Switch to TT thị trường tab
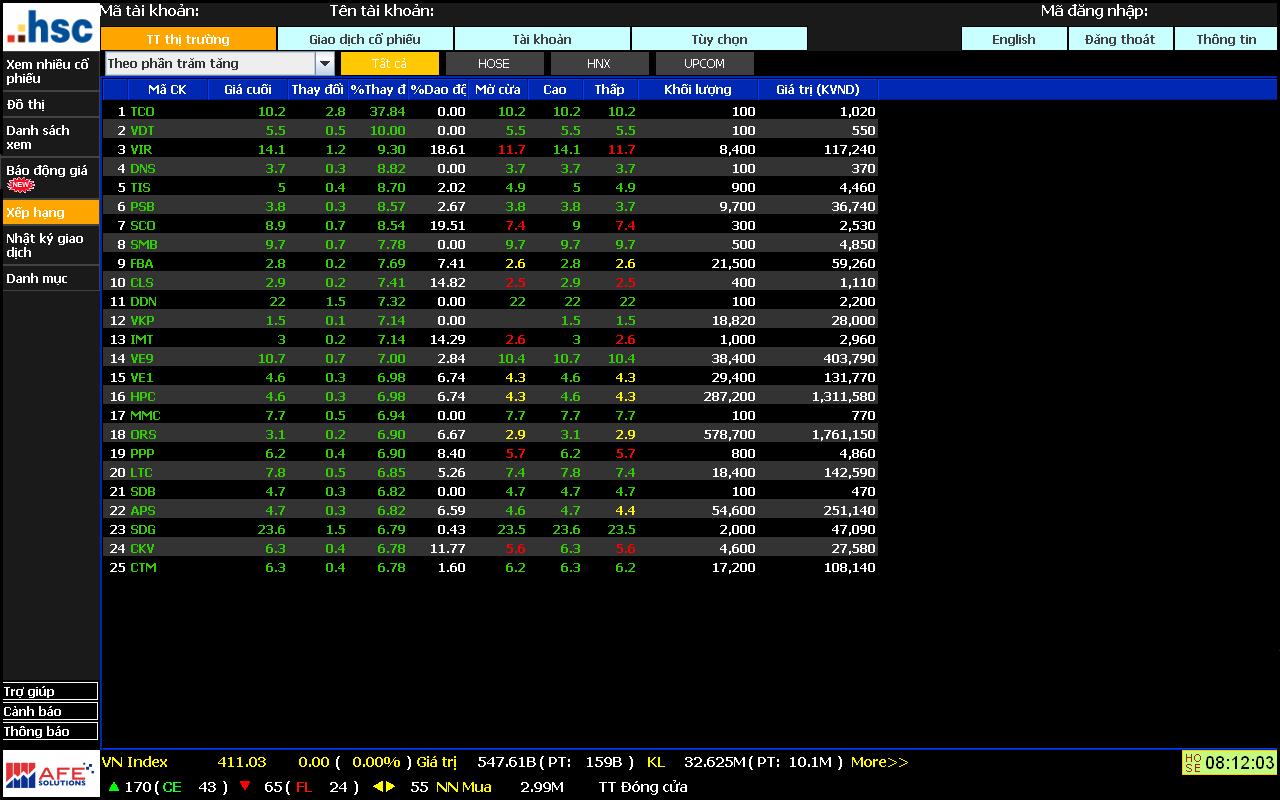The image size is (1280, 800). click(x=188, y=39)
